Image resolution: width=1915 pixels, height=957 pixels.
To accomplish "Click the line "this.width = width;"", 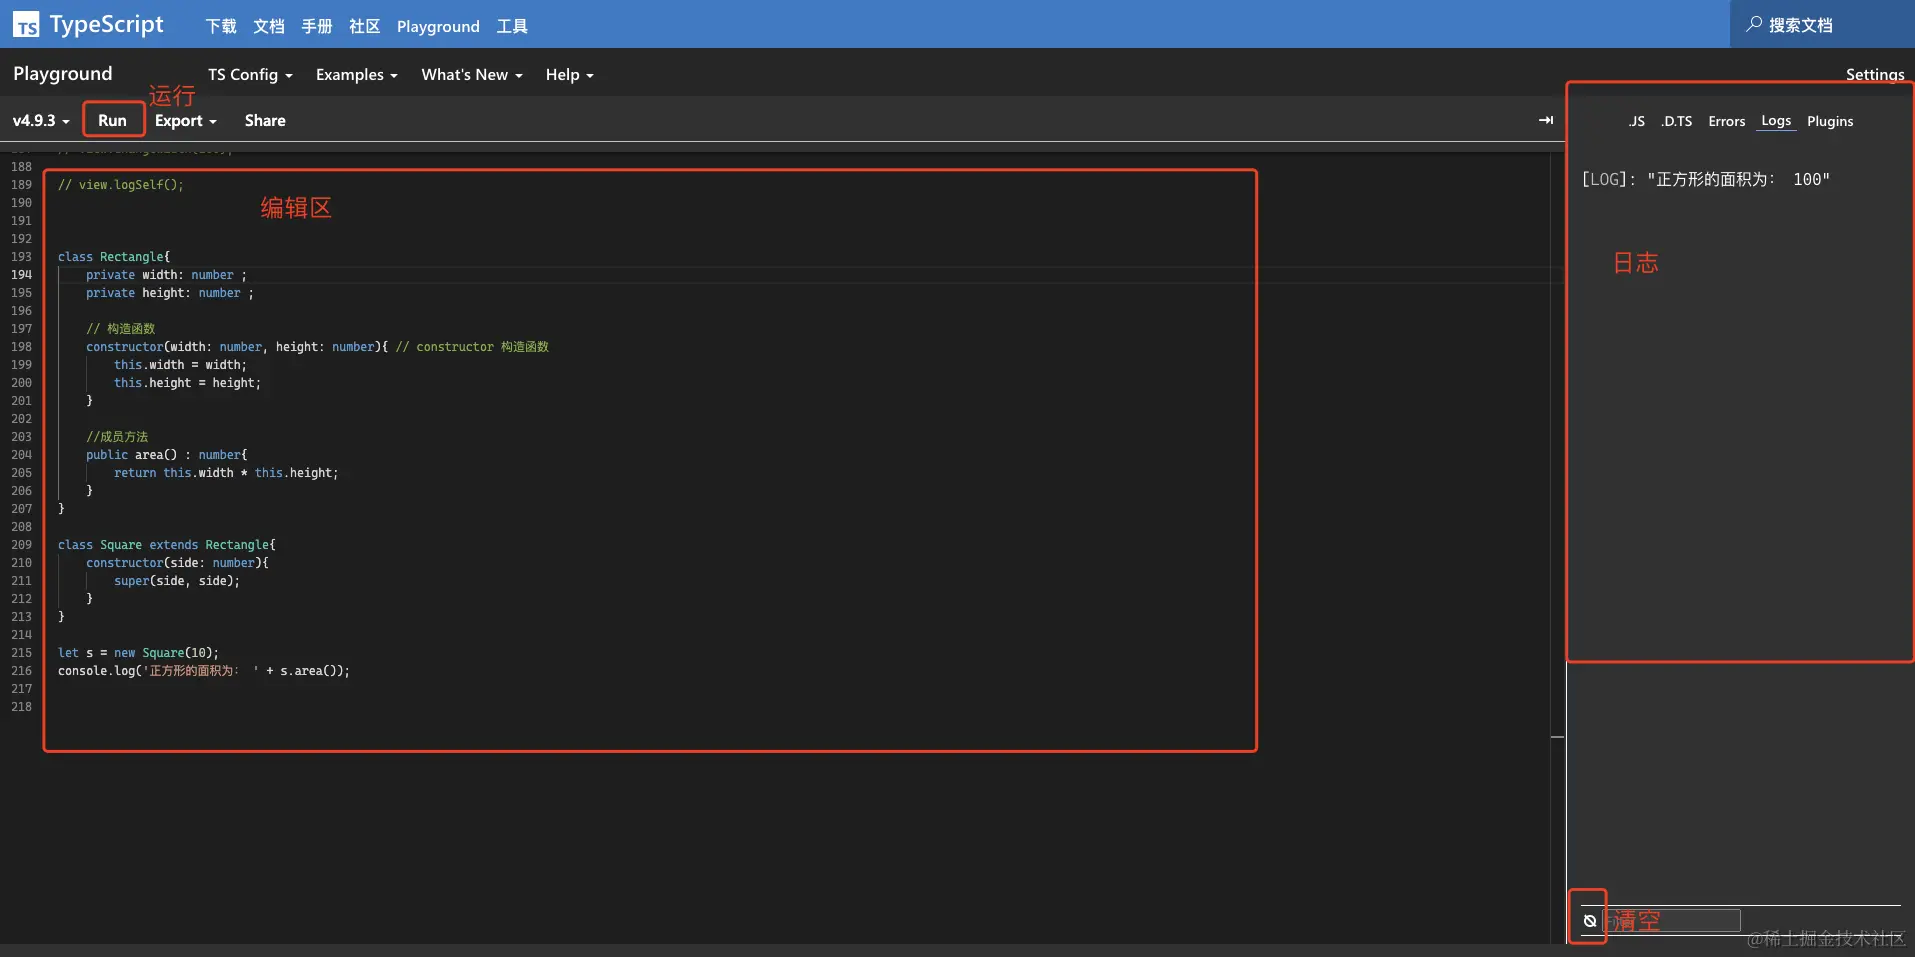I will pos(180,365).
